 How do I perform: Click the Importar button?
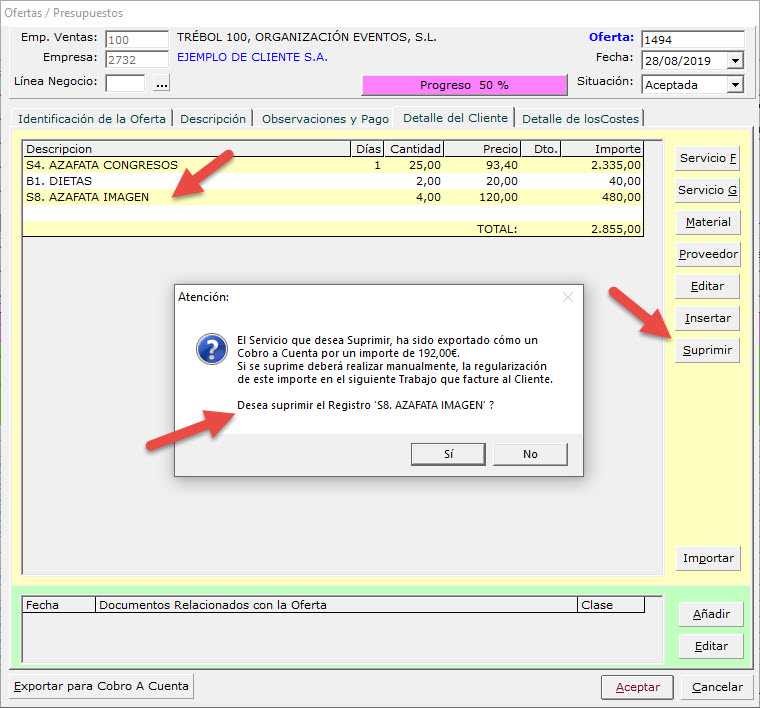708,558
